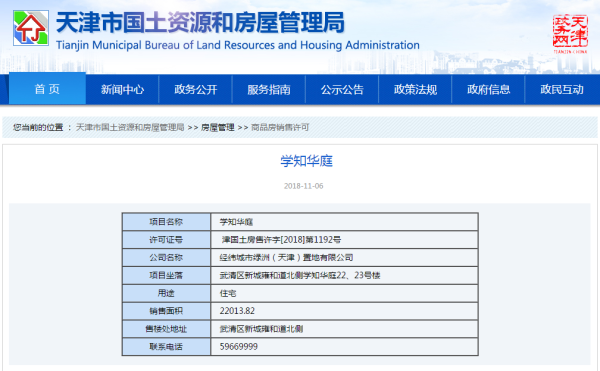Click the English title Tianjin Municipal Bureau header
Viewport: 600px width, 371px height.
pos(238,45)
